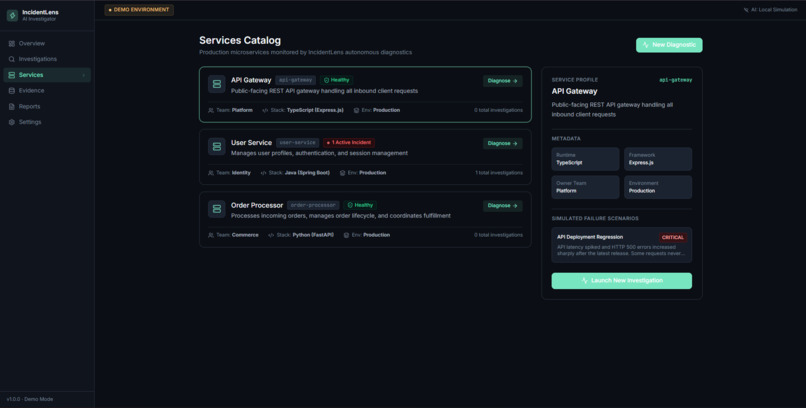The height and width of the screenshot is (408, 806).
Task: Click Stack: Java (Spring Boot) text
Action: click(295, 173)
